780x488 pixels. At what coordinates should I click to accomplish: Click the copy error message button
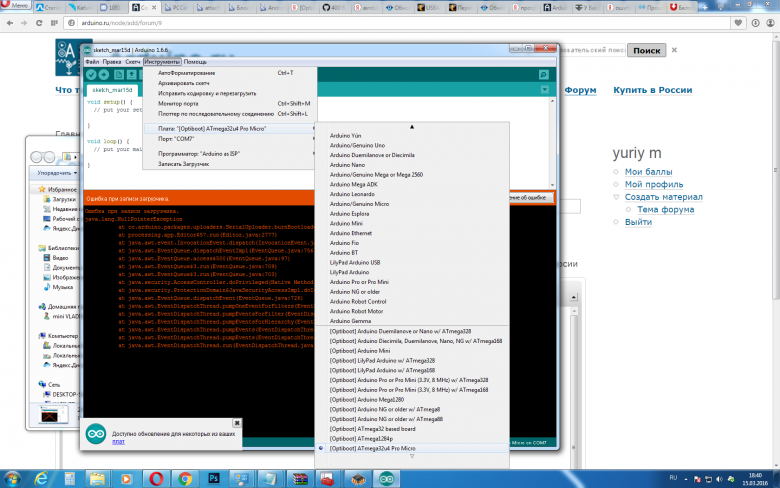tap(531, 197)
